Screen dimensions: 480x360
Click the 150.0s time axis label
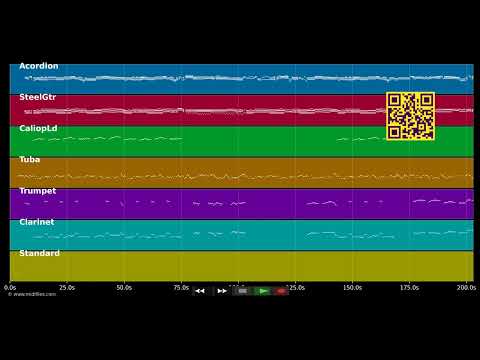pyautogui.click(x=352, y=287)
